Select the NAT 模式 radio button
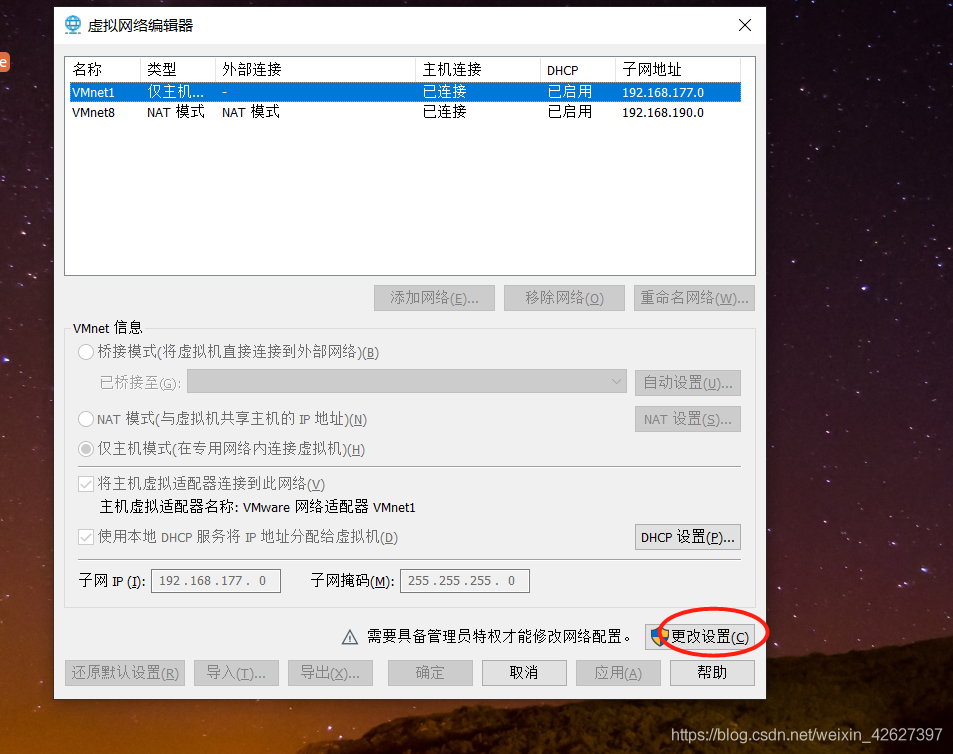953x754 pixels. tap(86, 419)
